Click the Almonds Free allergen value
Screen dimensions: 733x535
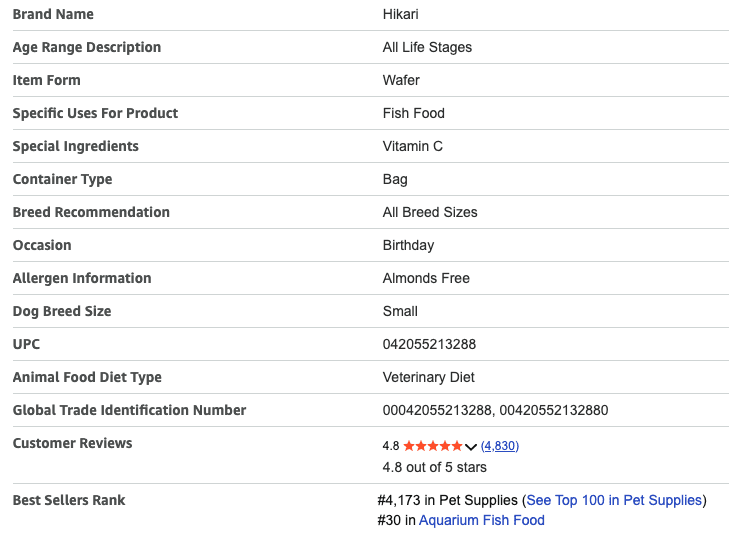pyautogui.click(x=426, y=278)
